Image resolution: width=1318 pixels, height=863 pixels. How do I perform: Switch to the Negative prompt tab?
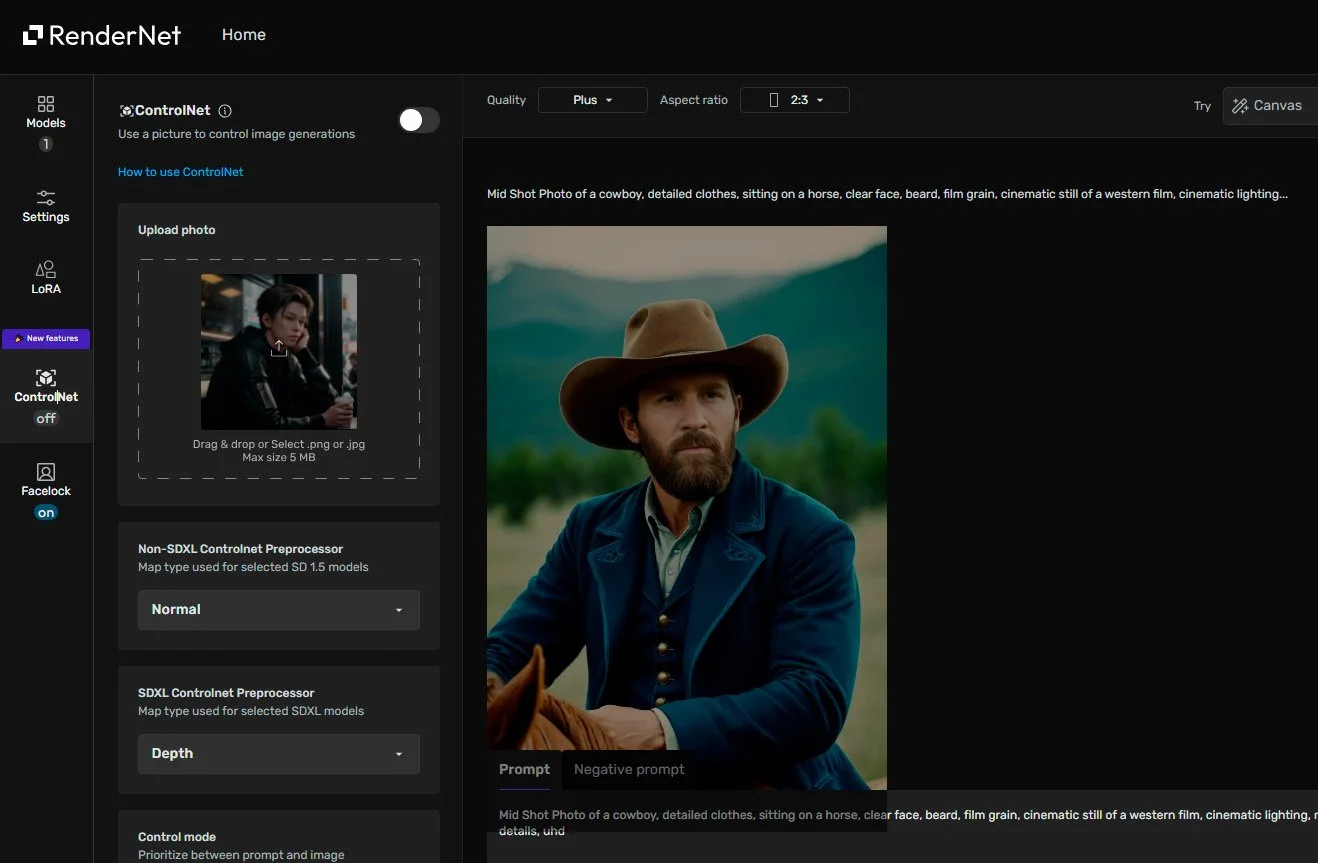[x=629, y=769]
